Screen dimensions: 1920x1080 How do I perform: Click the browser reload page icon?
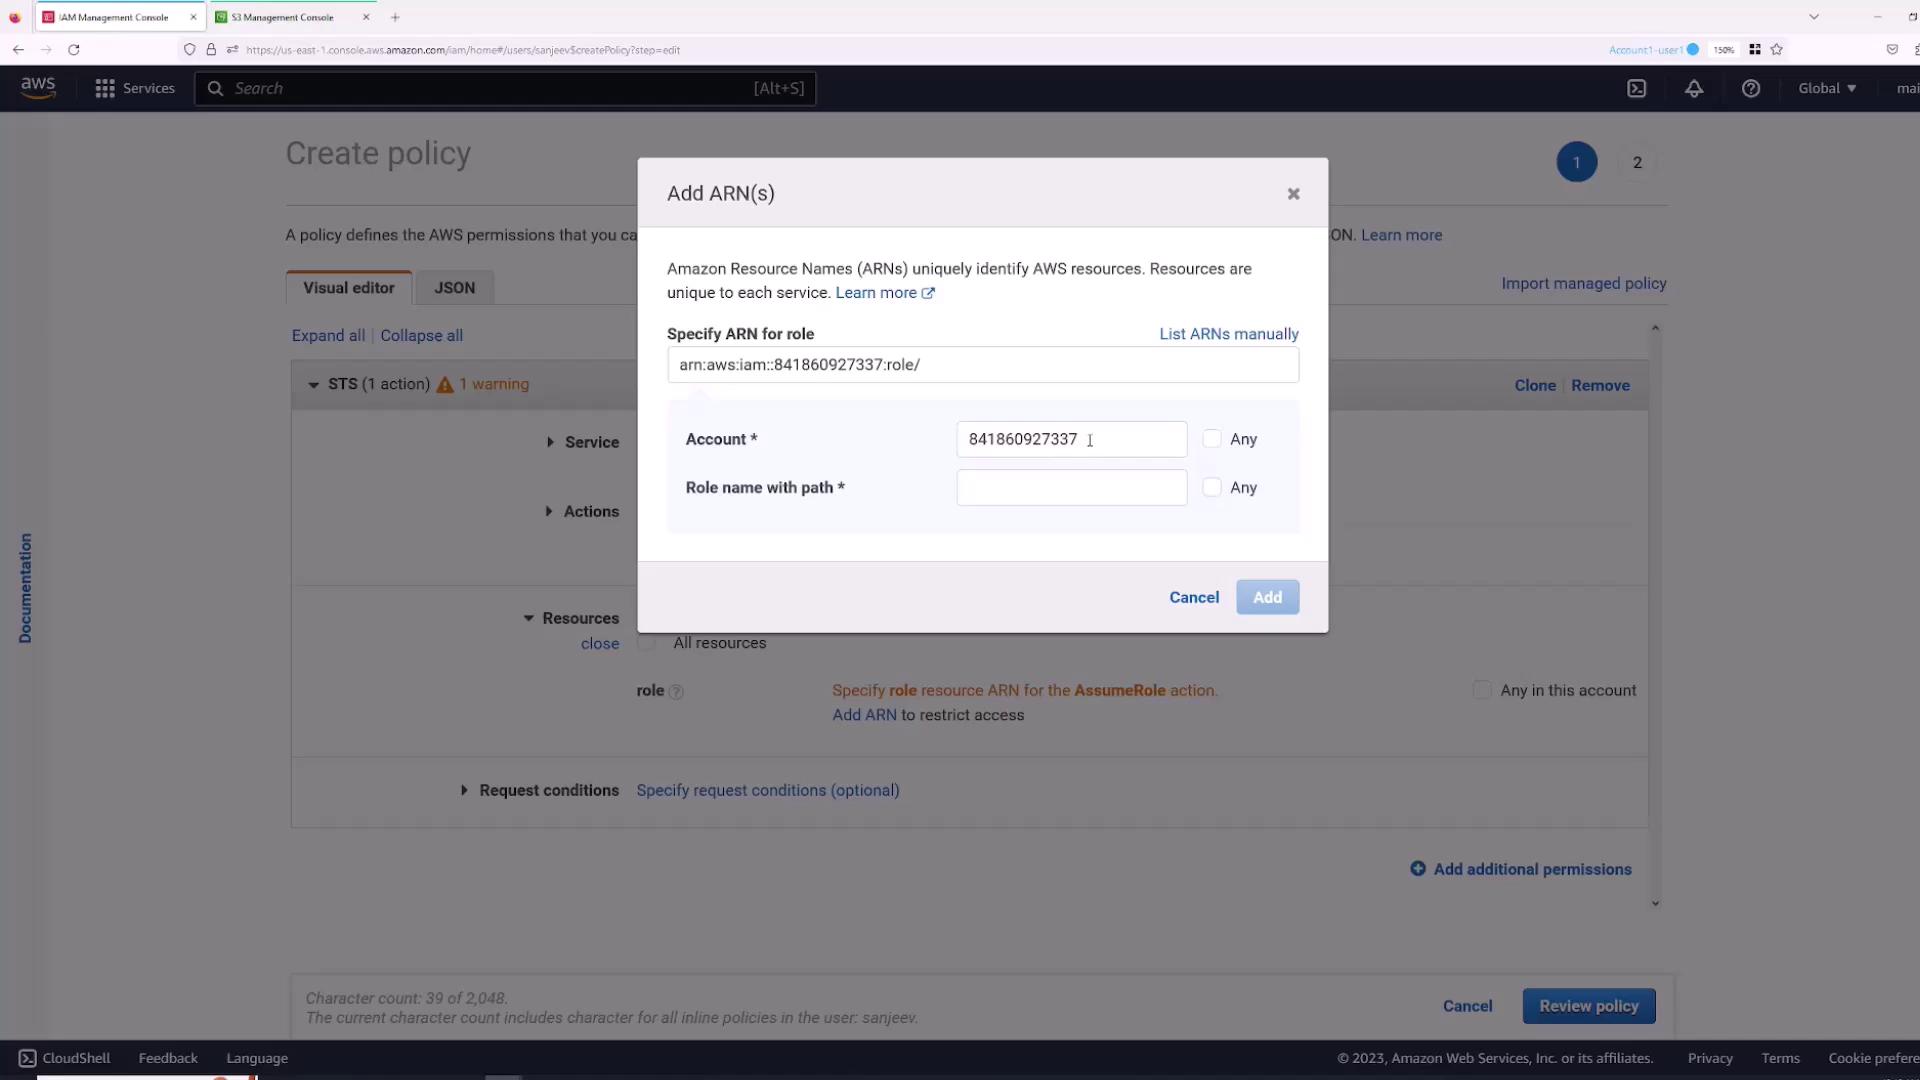tap(73, 50)
